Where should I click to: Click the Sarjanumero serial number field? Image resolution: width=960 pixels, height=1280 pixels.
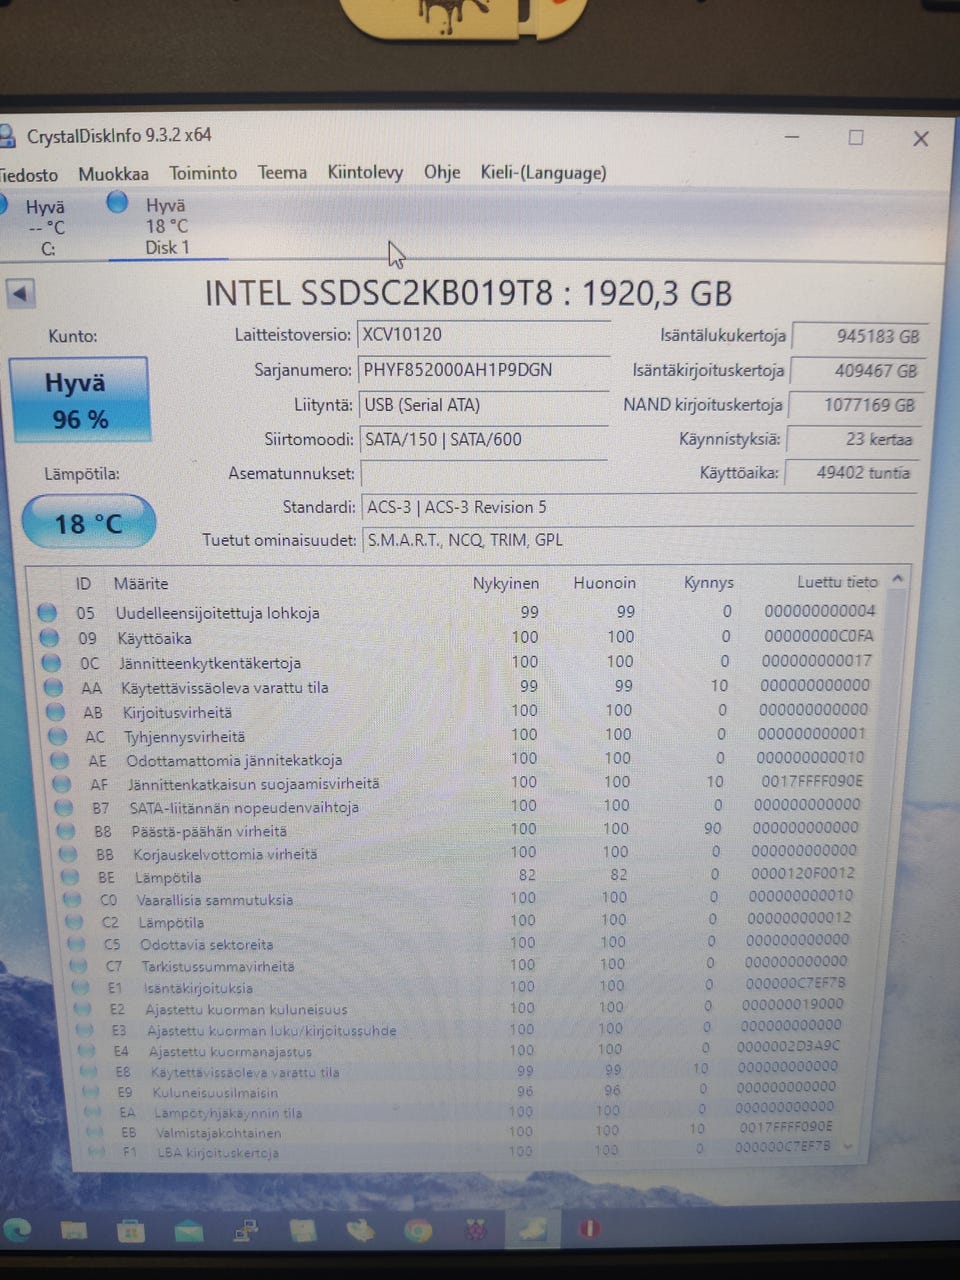483,370
